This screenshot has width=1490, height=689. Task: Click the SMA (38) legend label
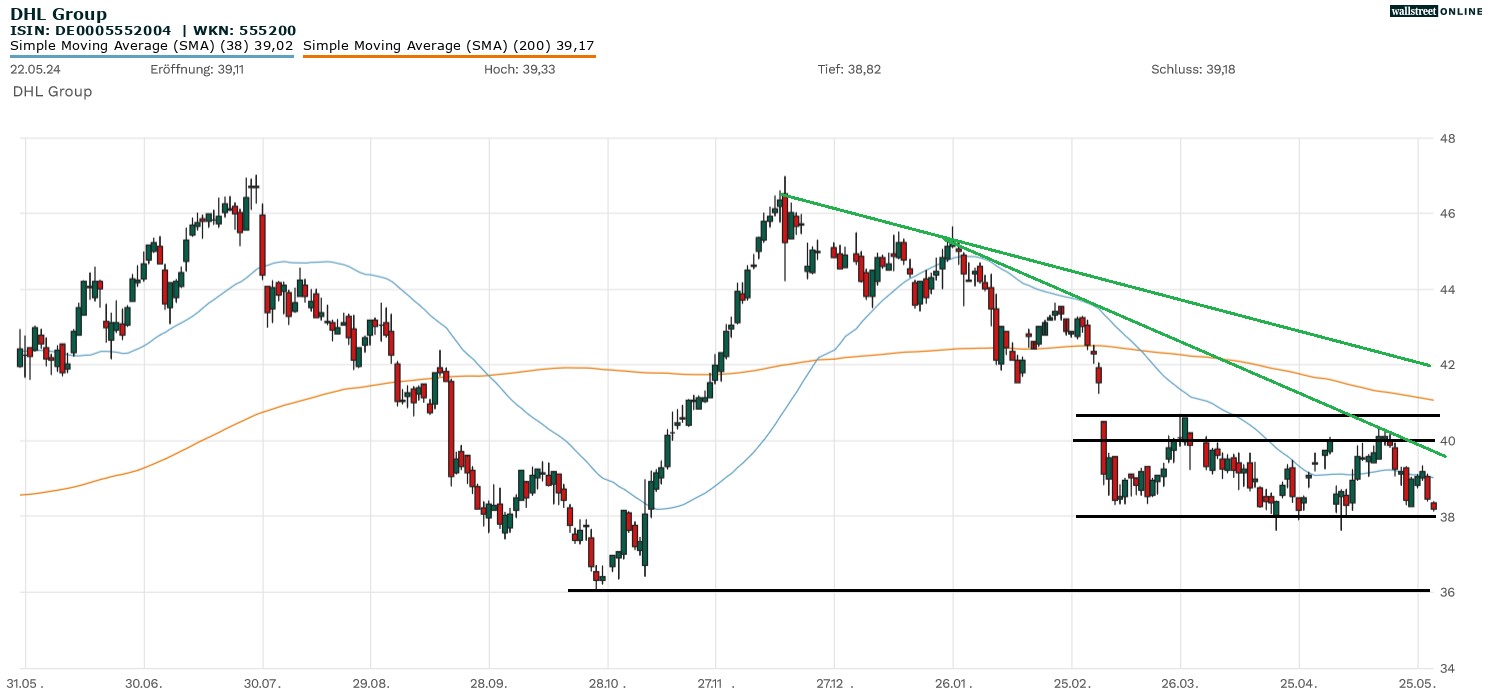tap(151, 45)
